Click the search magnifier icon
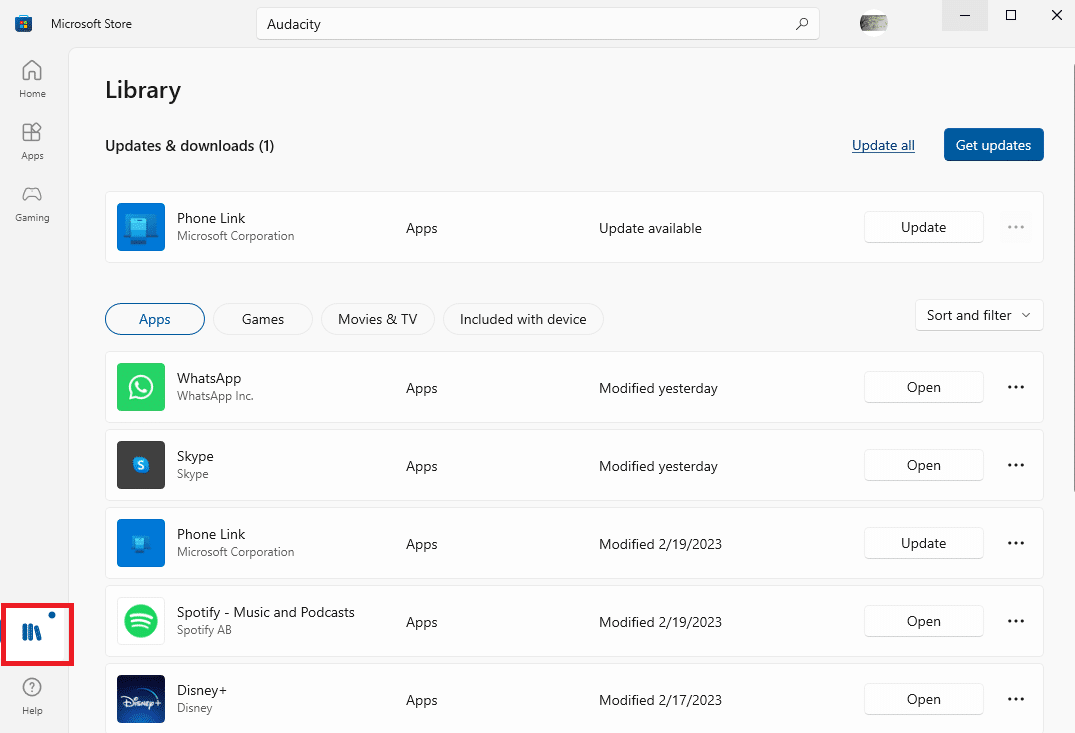Screen dimensions: 1075x733 tap(801, 24)
